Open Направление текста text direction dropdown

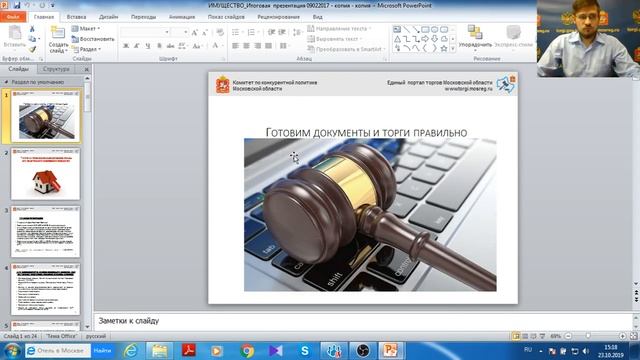click(339, 29)
